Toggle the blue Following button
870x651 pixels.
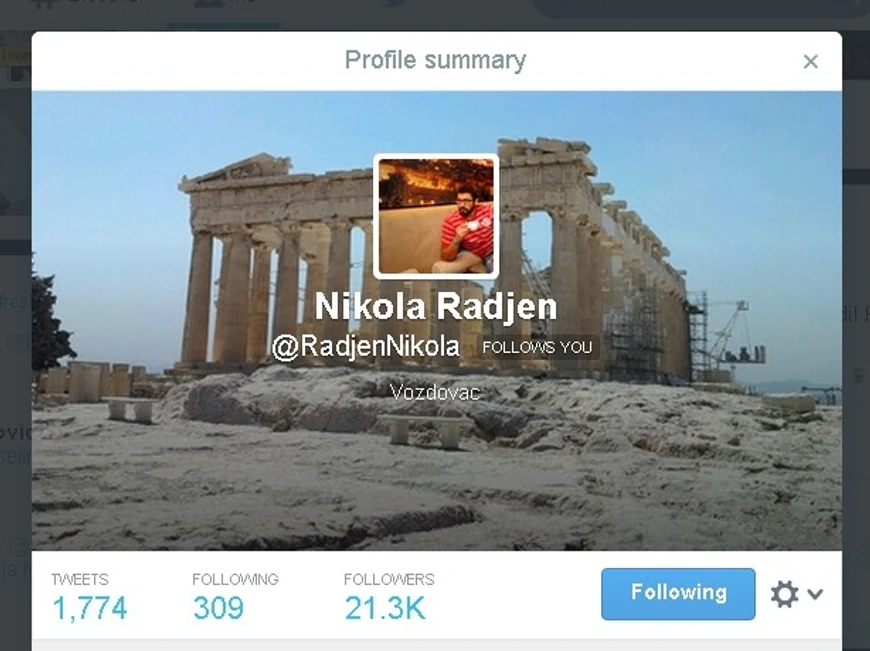[678, 593]
